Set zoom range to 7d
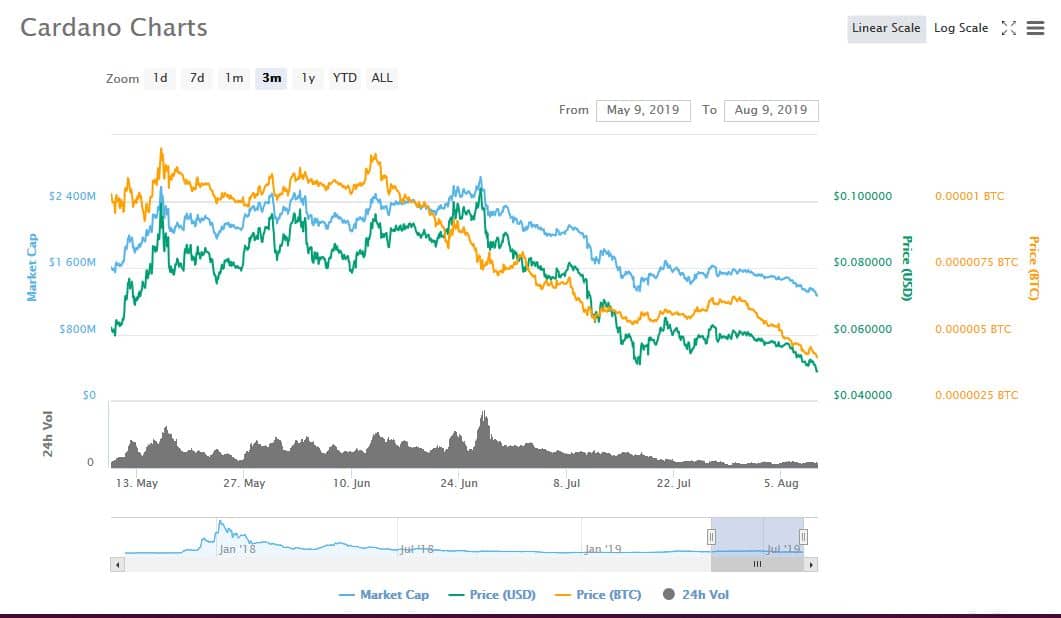The image size is (1061, 618). [x=197, y=78]
